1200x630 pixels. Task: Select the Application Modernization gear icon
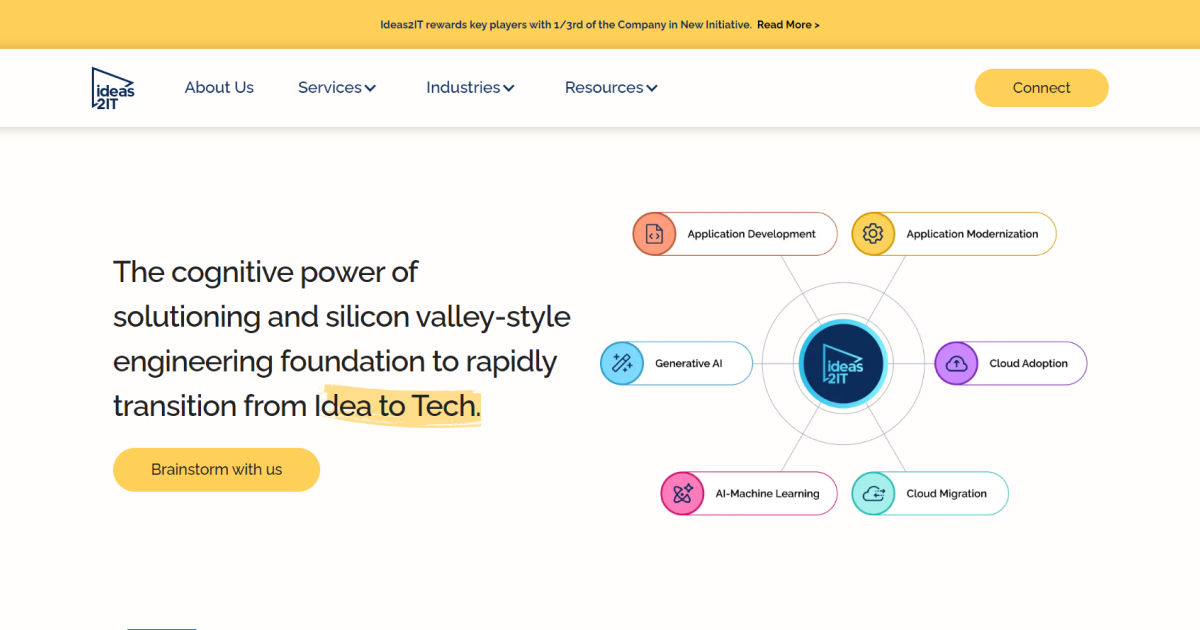(873, 233)
